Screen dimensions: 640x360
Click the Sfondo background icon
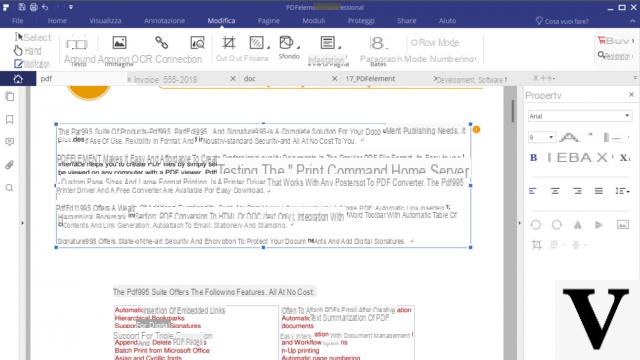pos(287,42)
